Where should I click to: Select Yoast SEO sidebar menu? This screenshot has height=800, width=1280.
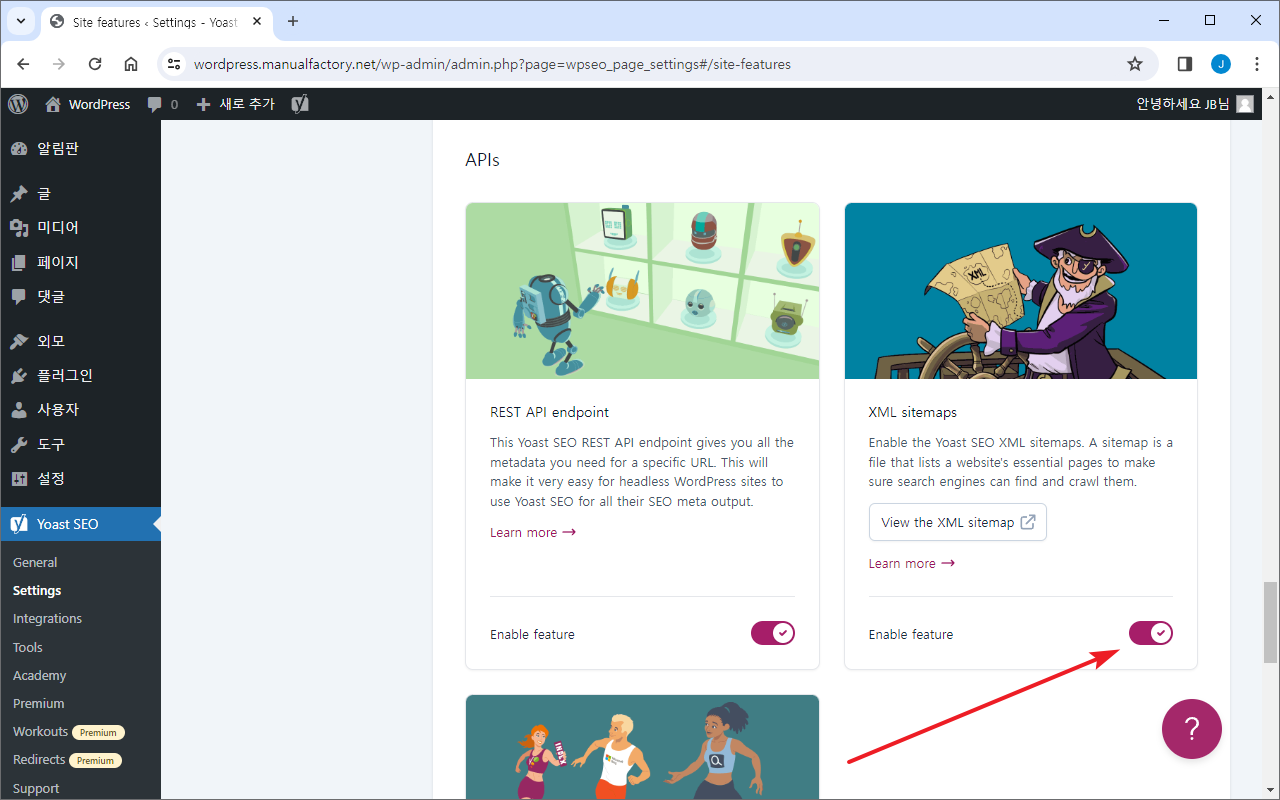[80, 524]
